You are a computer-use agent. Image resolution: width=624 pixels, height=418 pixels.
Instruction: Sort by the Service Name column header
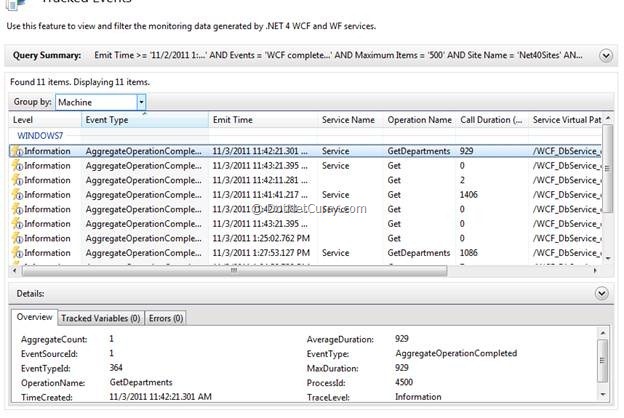coord(350,120)
